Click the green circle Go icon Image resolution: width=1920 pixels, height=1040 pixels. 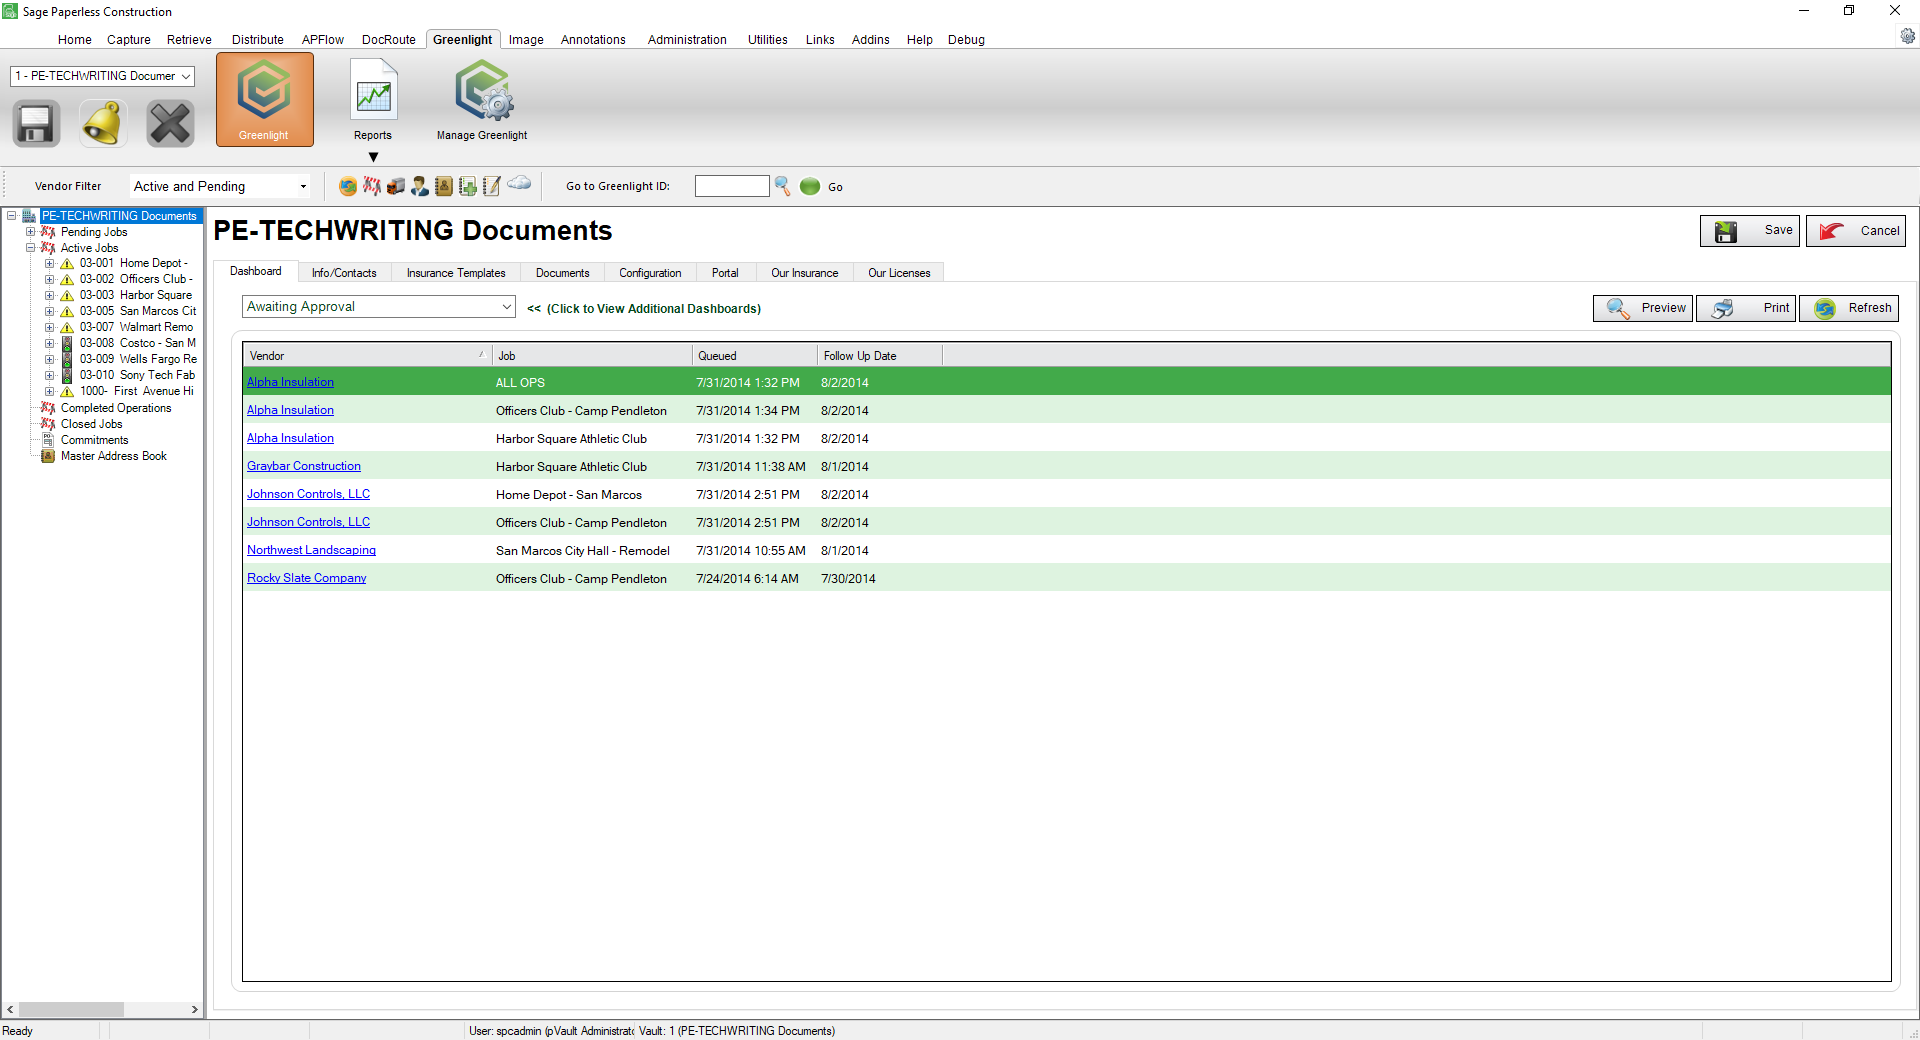(810, 186)
